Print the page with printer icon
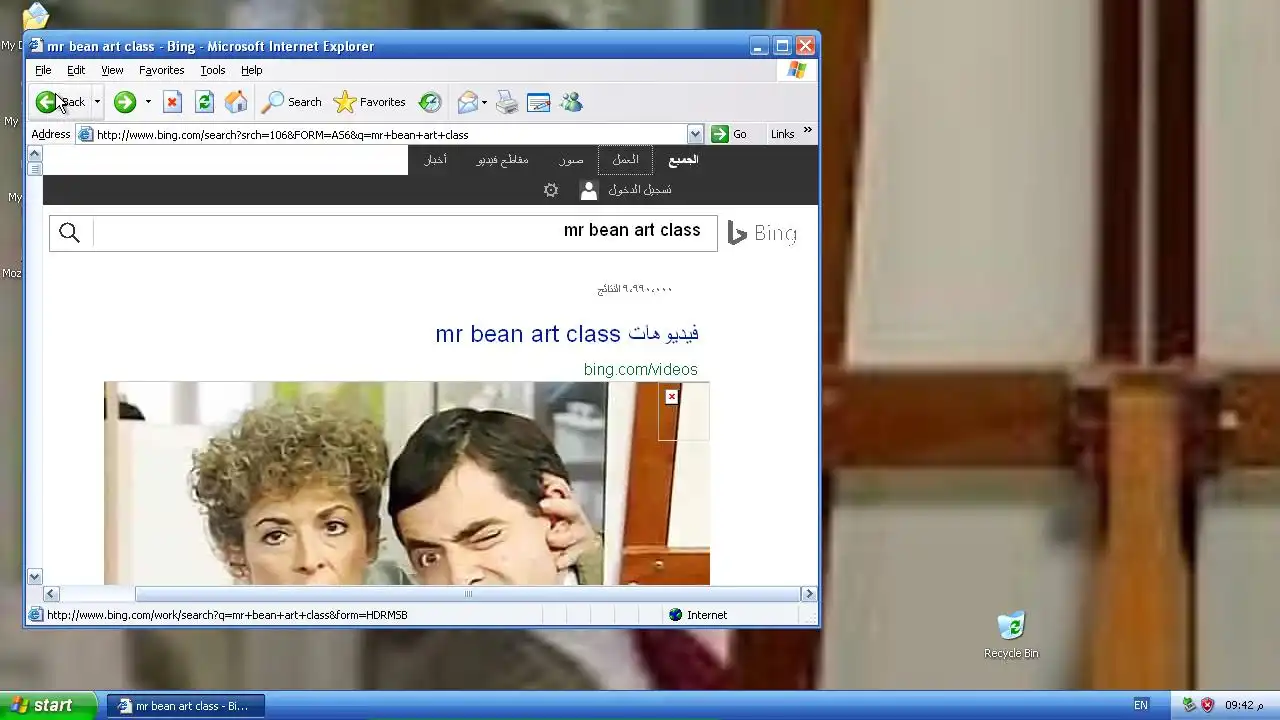 [x=507, y=102]
